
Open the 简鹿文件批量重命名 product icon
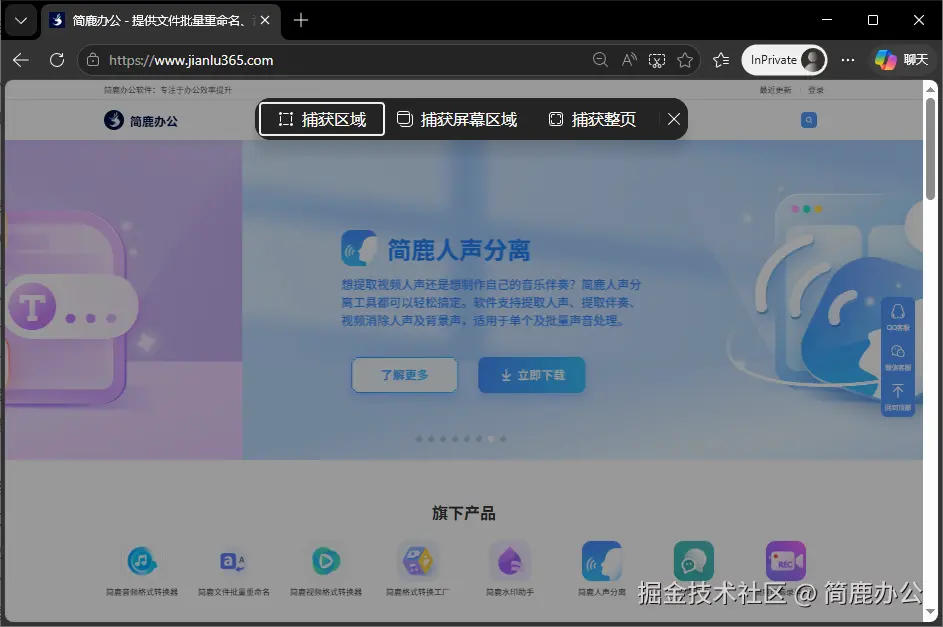(x=233, y=560)
